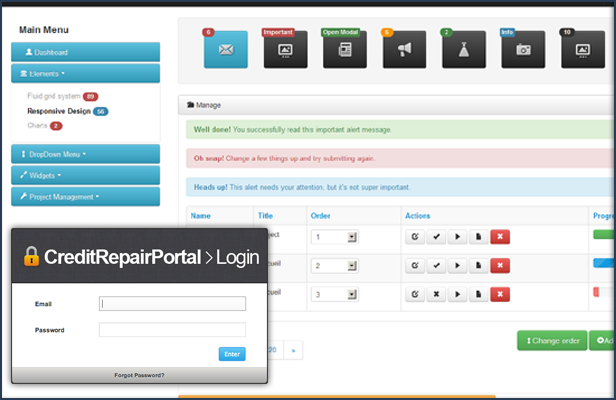Expand the DropDown Menu section
This screenshot has width=616, height=400.
click(x=85, y=154)
